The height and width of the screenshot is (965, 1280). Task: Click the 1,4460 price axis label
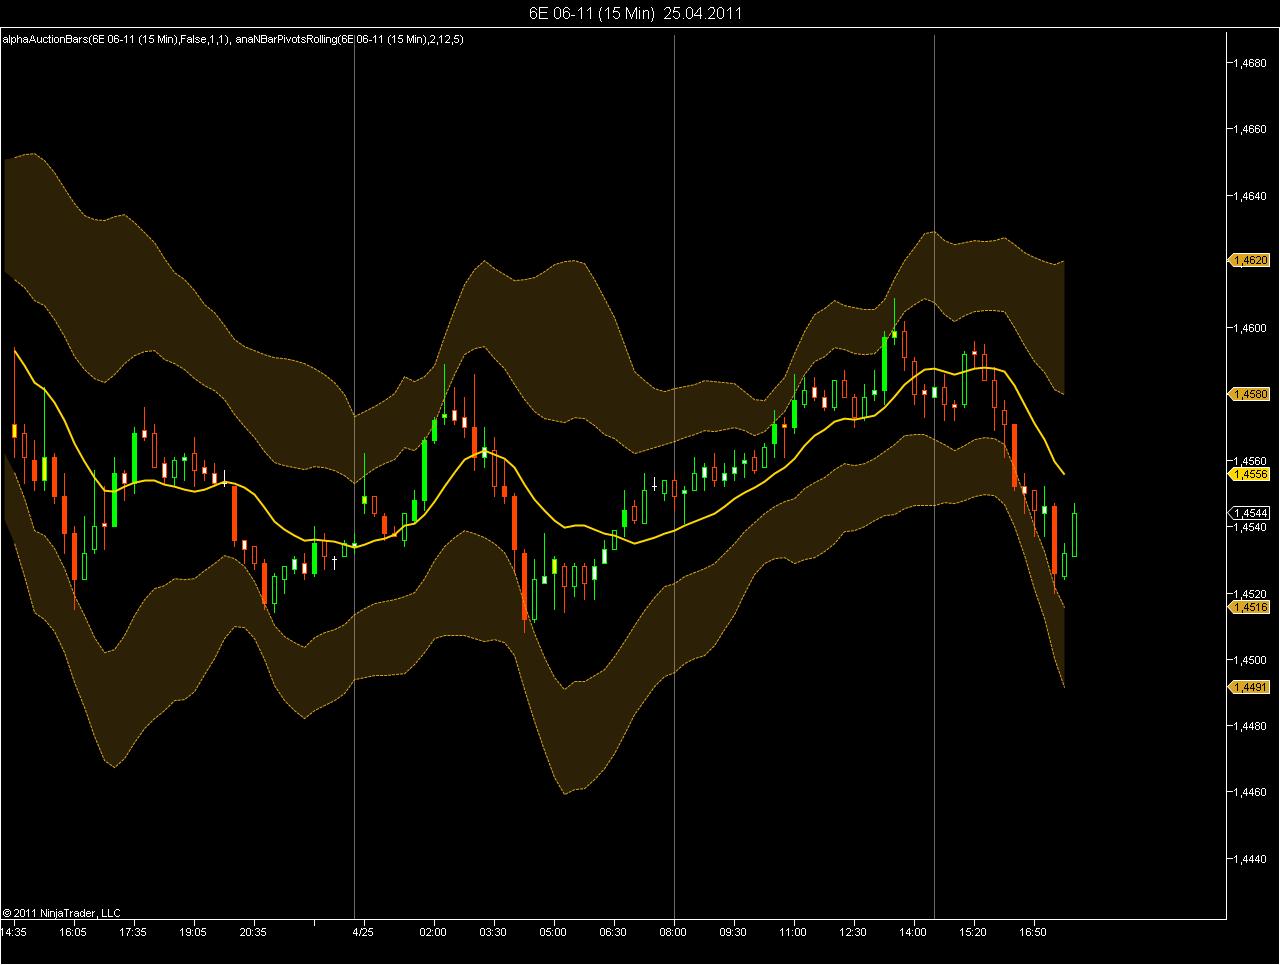point(1251,792)
